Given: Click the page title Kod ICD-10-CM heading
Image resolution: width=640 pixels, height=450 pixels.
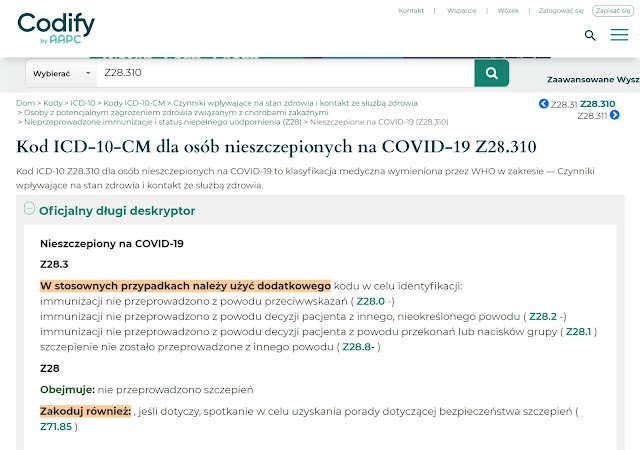Looking at the screenshot, I should [276, 147].
